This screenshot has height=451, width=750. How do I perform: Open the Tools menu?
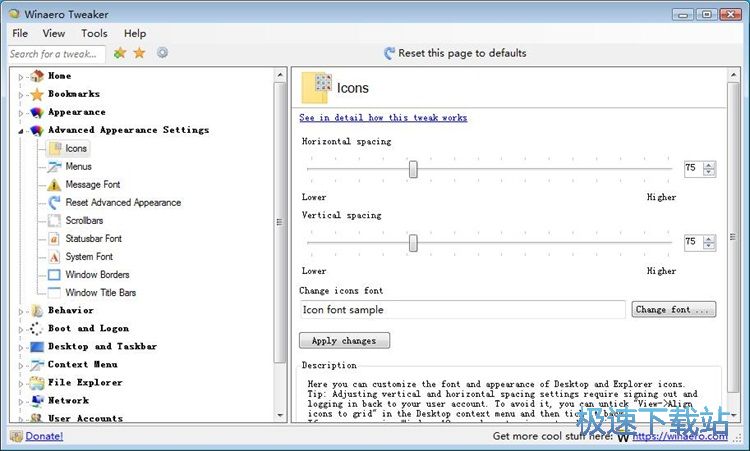click(94, 33)
